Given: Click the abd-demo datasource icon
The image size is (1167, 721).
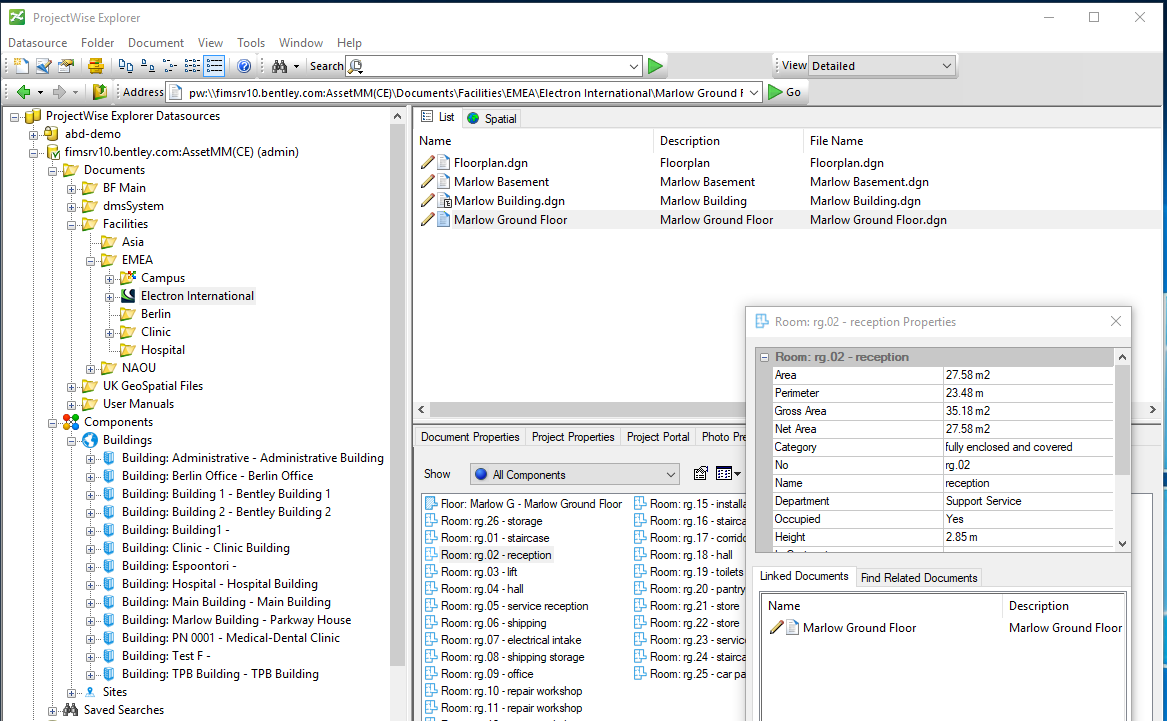Looking at the screenshot, I should 51,134.
